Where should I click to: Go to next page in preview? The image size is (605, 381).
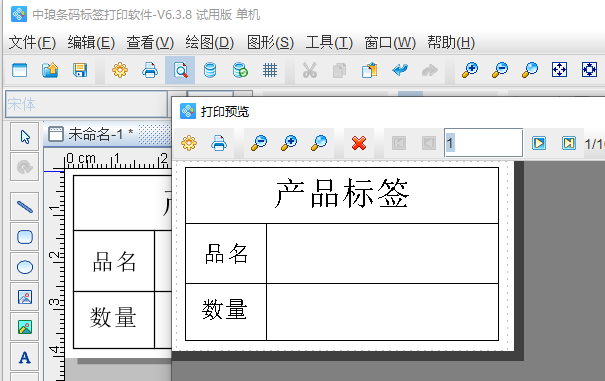coord(539,143)
